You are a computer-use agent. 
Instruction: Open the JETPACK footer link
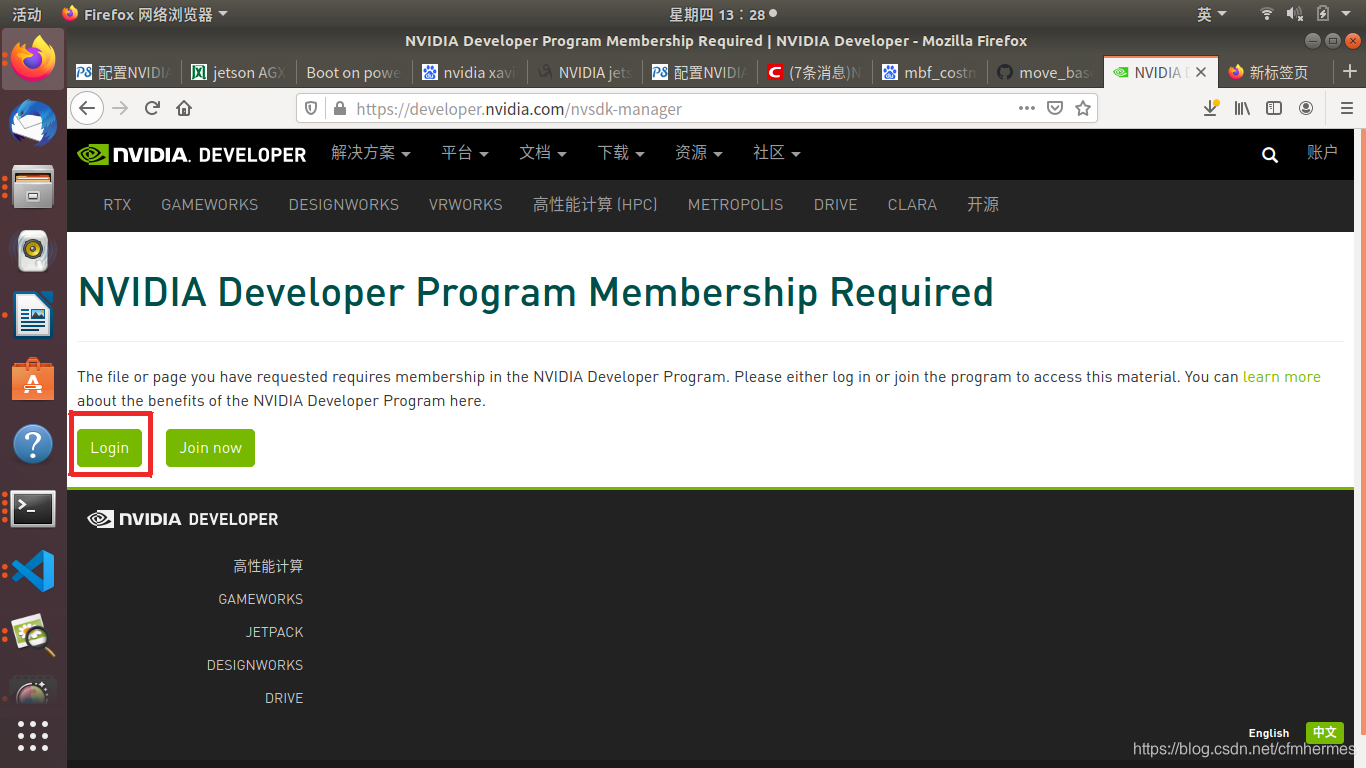pos(275,632)
